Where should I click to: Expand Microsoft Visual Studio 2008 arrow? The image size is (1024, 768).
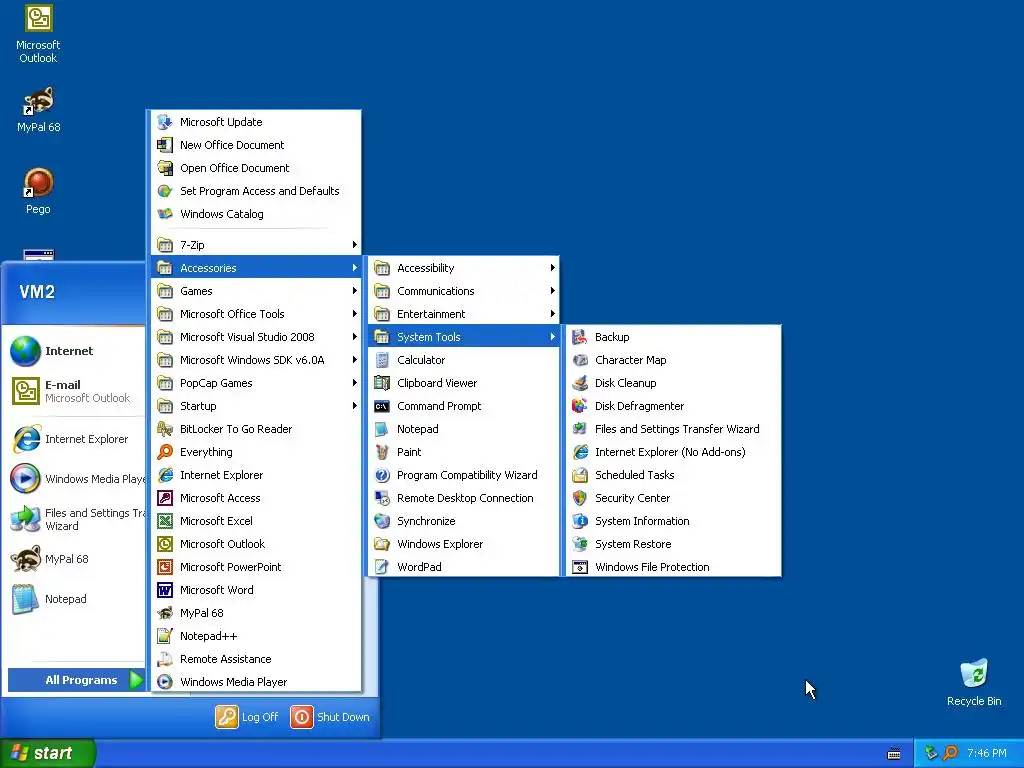coord(355,337)
